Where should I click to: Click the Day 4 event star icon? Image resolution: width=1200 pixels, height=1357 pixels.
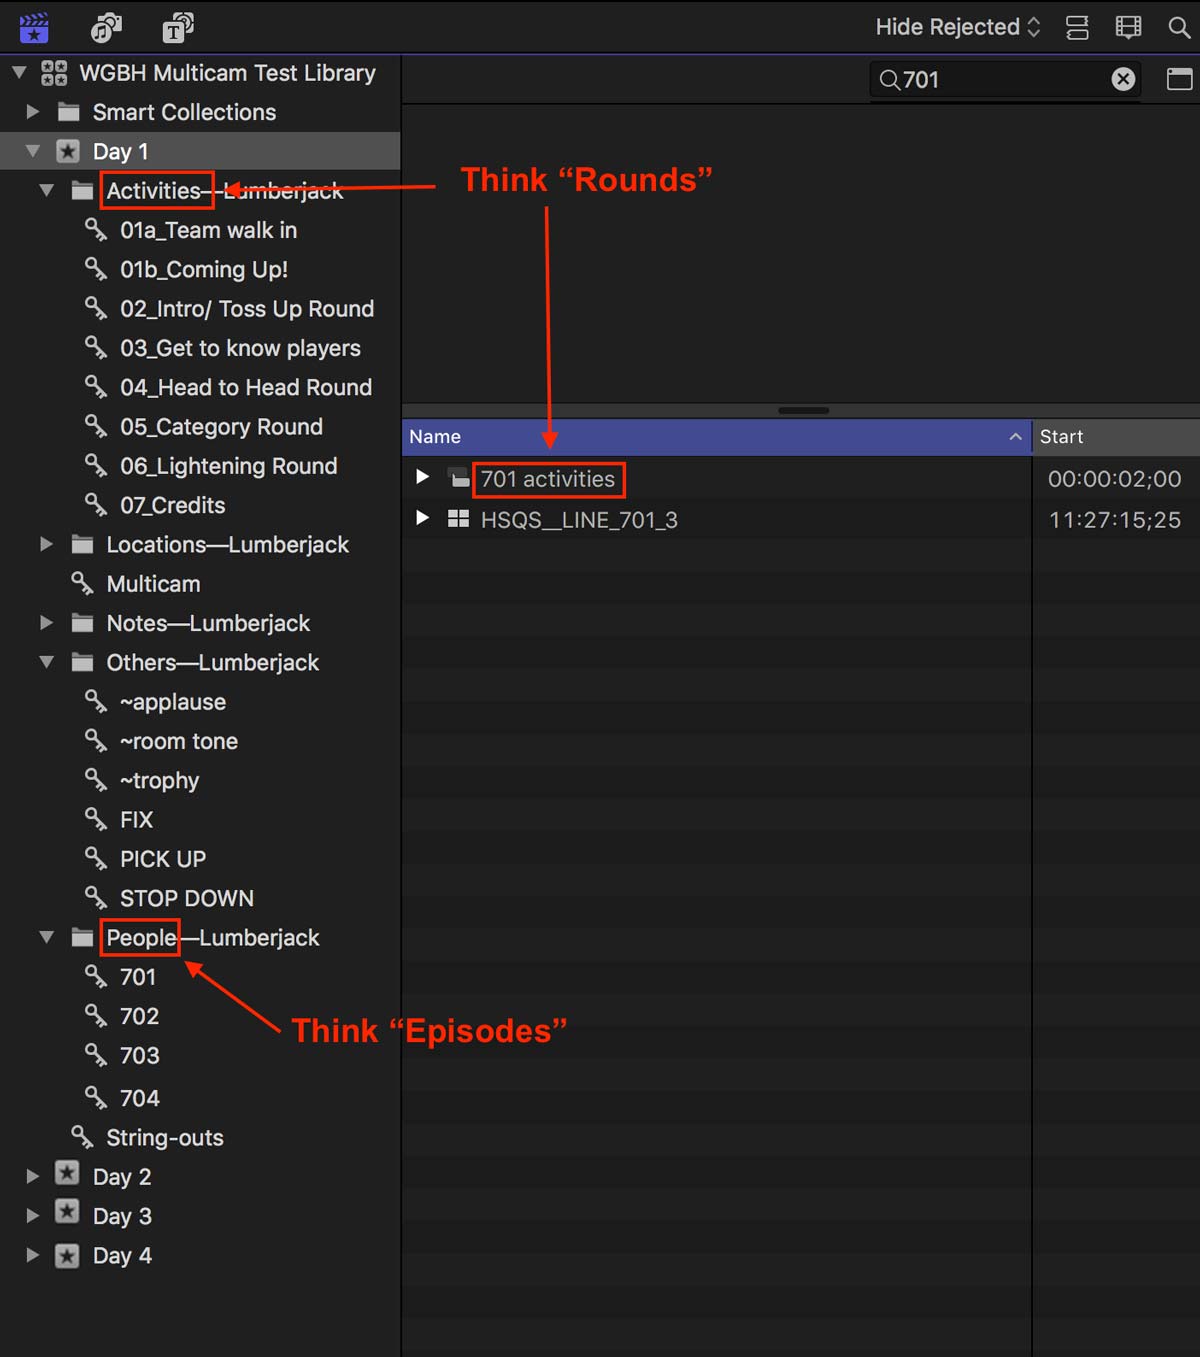pos(67,1254)
